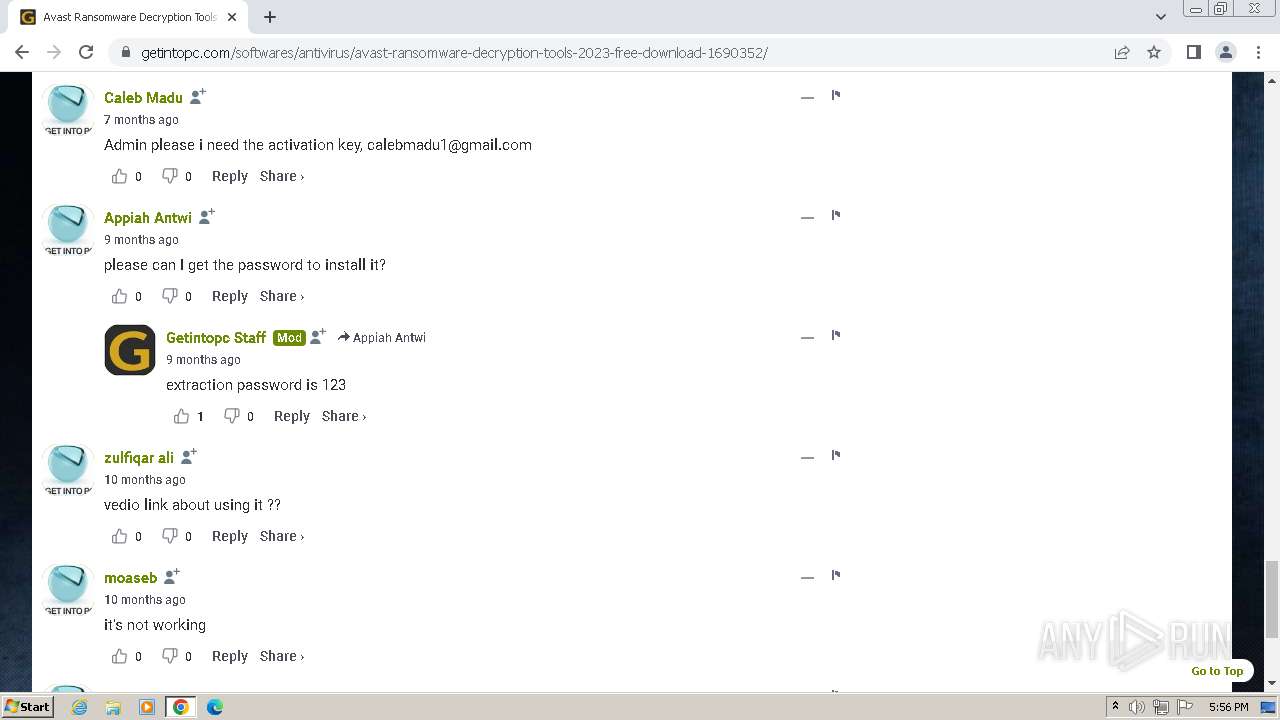Screen dimensions: 1280x720
Task: Collapse the Getintopc Staff reply
Action: point(807,337)
